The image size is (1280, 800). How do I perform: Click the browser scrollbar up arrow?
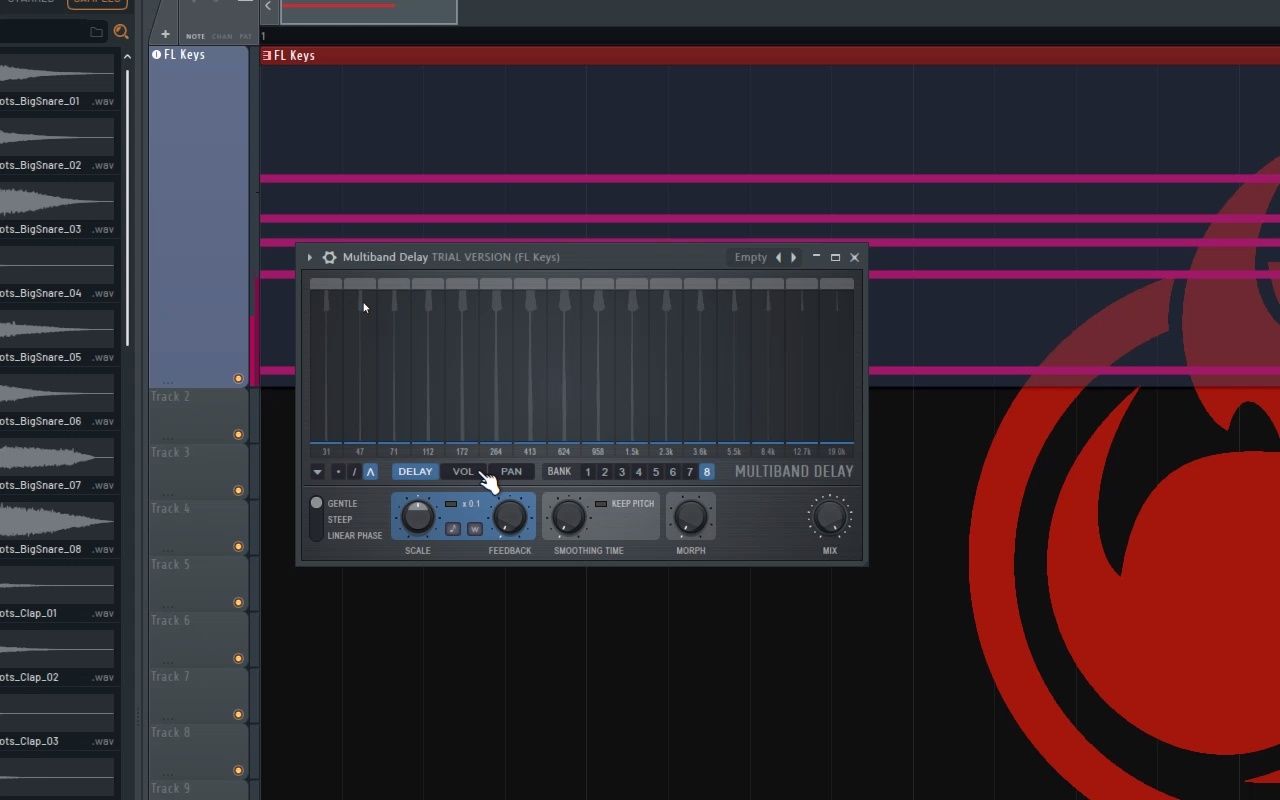point(127,57)
